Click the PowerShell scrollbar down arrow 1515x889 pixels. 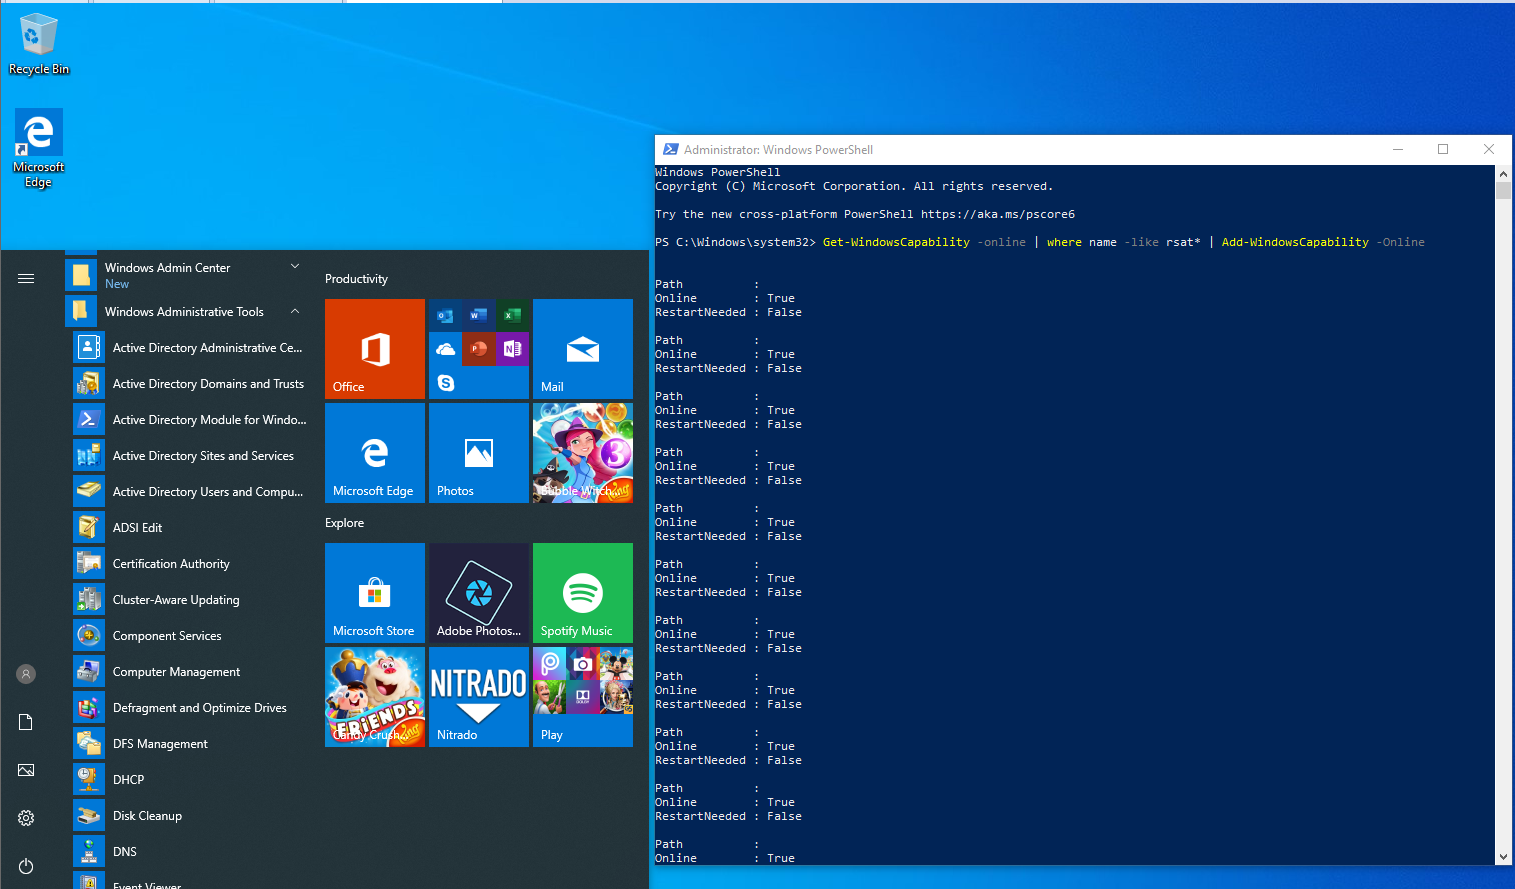pos(1502,857)
